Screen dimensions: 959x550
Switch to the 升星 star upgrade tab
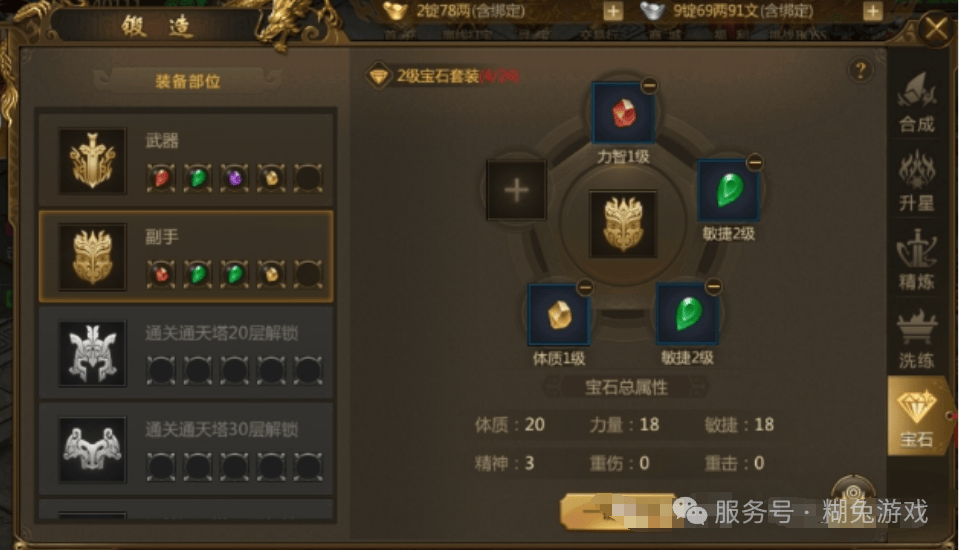(x=916, y=181)
